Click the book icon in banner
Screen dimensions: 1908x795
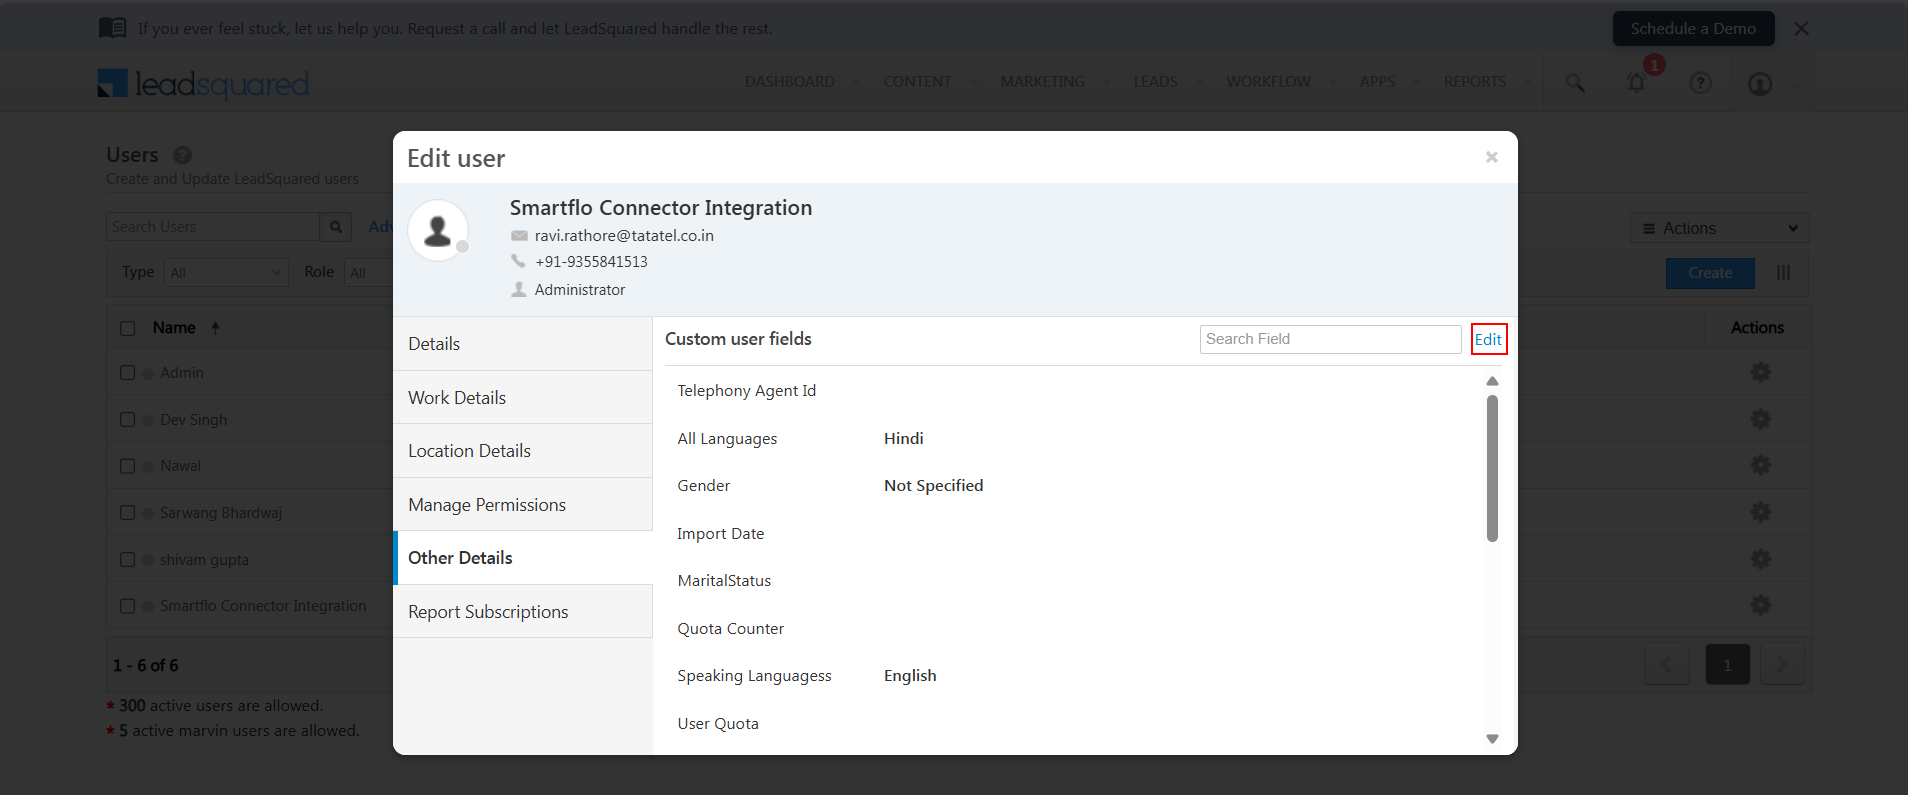click(113, 28)
